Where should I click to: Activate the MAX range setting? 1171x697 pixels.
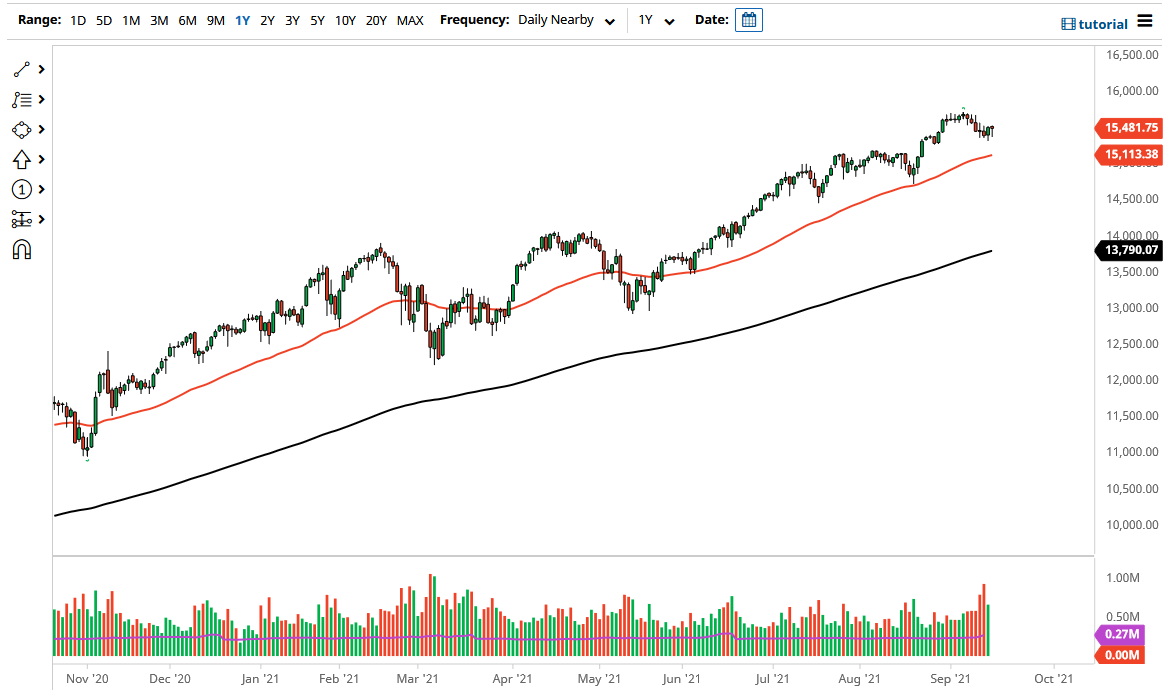pos(410,19)
